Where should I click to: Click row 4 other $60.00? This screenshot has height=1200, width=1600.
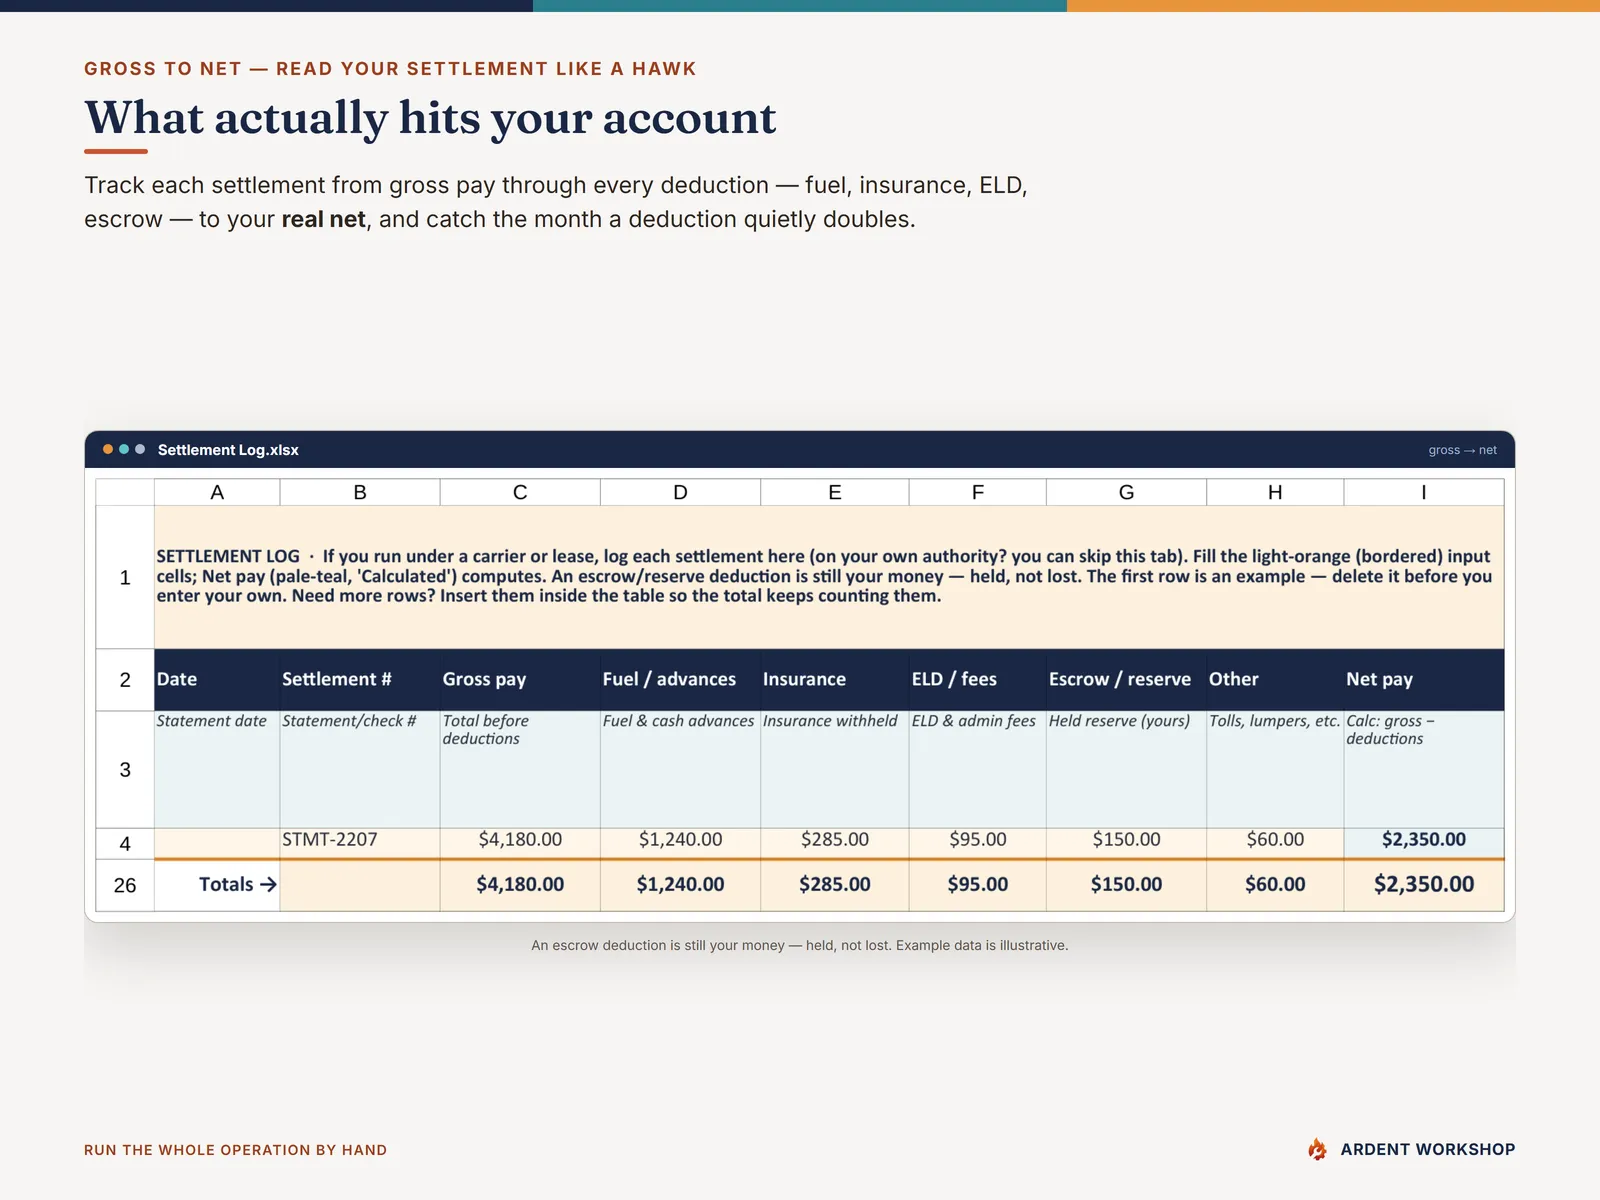pyautogui.click(x=1275, y=842)
